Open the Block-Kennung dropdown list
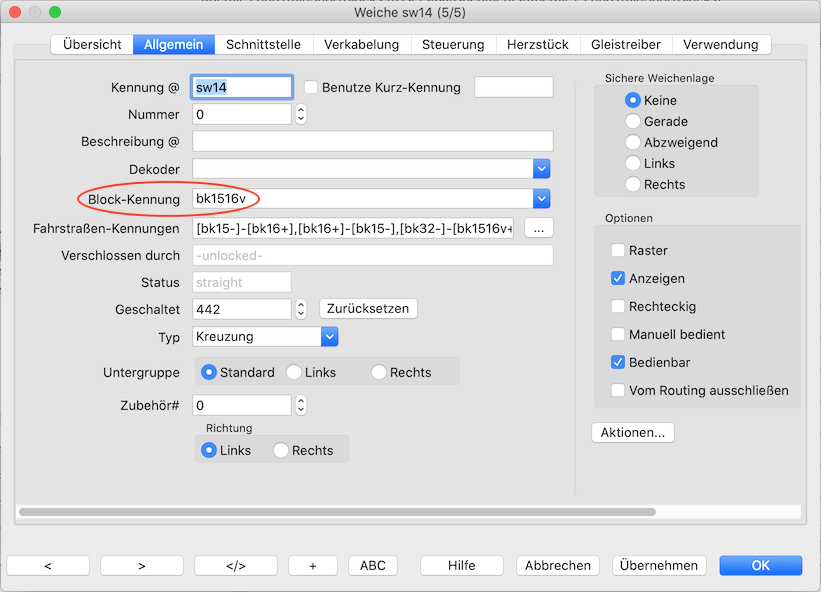The height and width of the screenshot is (592, 821). point(542,199)
